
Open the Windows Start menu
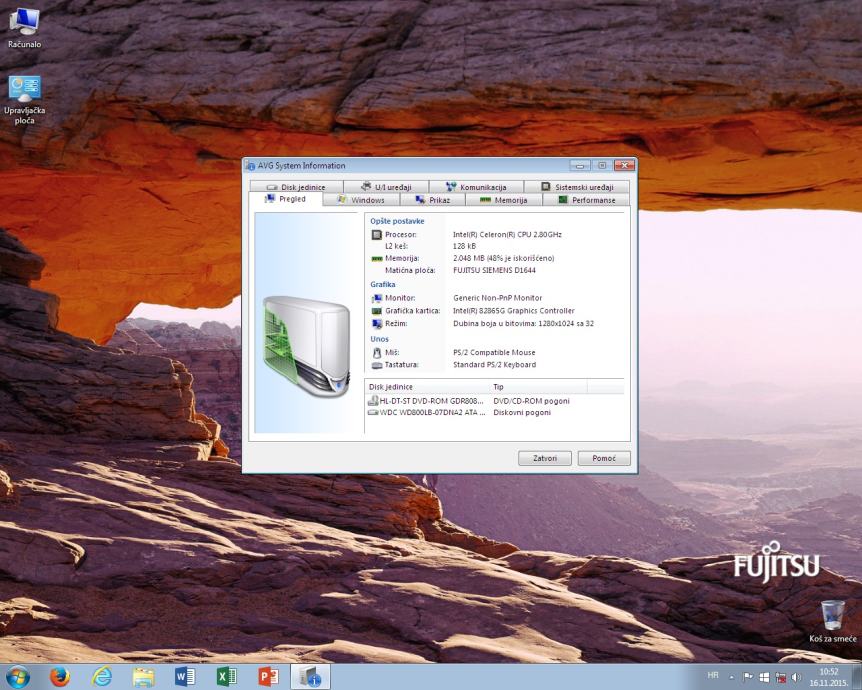[x=18, y=677]
